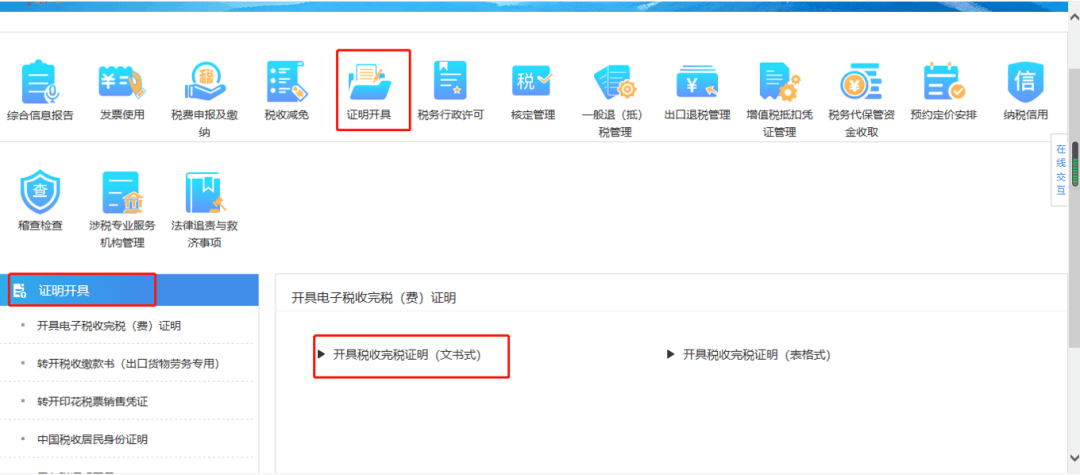1080x475 pixels.
Task: Open the 税费申报及缴纳 icon
Action: 205,83
